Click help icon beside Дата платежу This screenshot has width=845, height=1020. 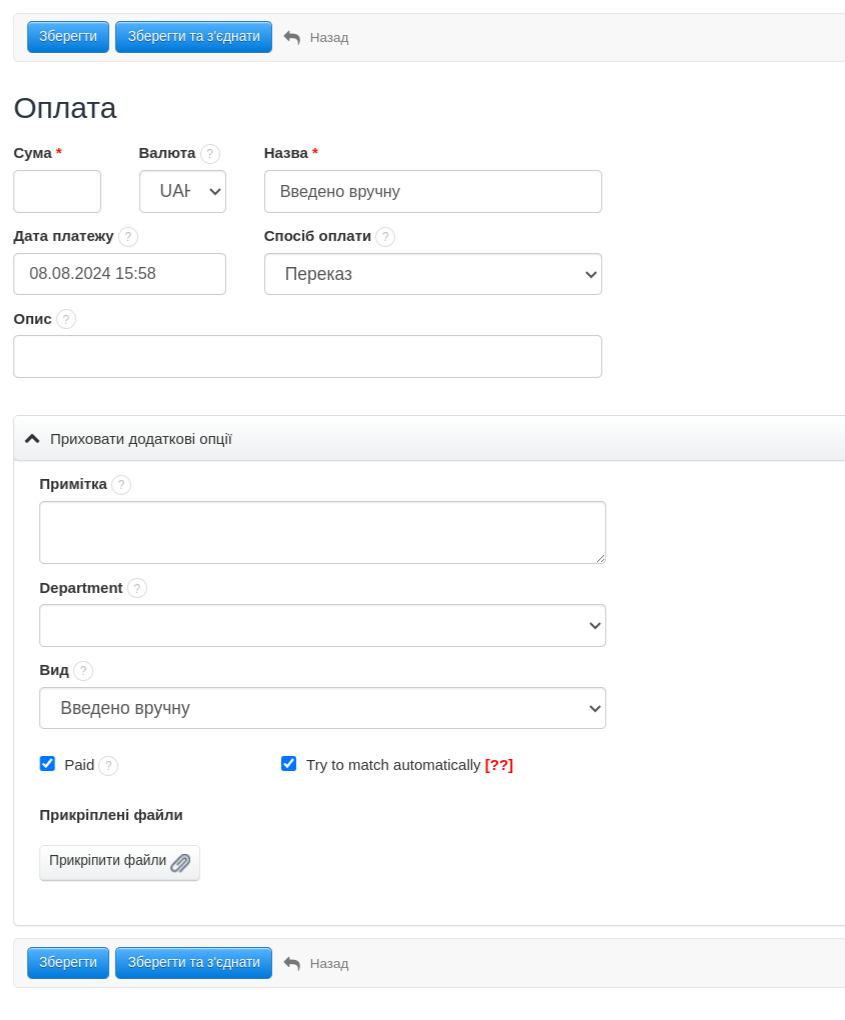point(128,237)
